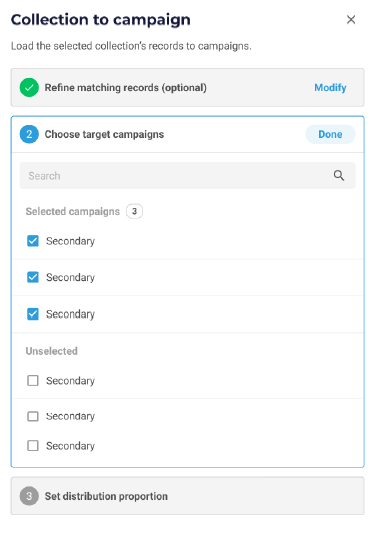This screenshot has width=377, height=534.
Task: Click the Done button
Action: pyautogui.click(x=330, y=134)
